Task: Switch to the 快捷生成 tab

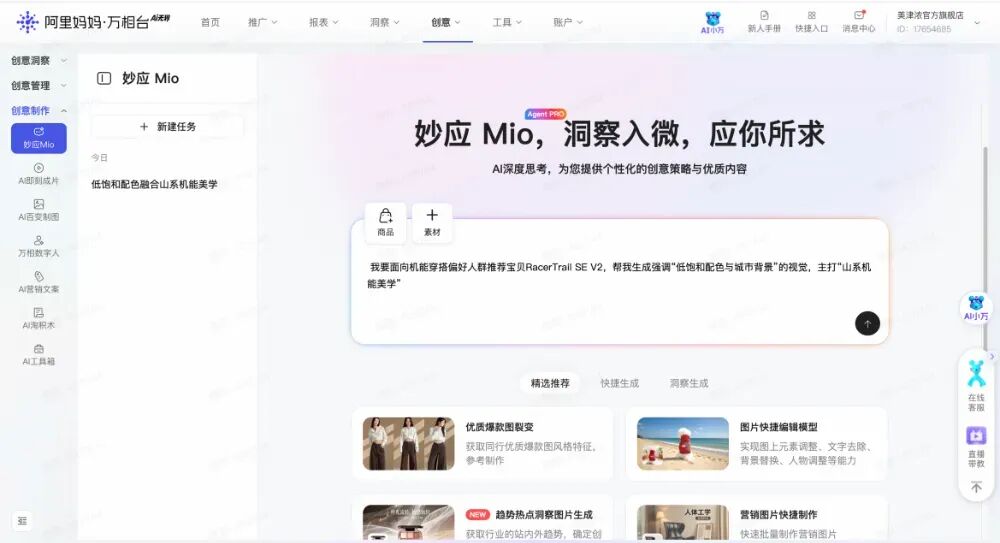Action: tap(619, 383)
